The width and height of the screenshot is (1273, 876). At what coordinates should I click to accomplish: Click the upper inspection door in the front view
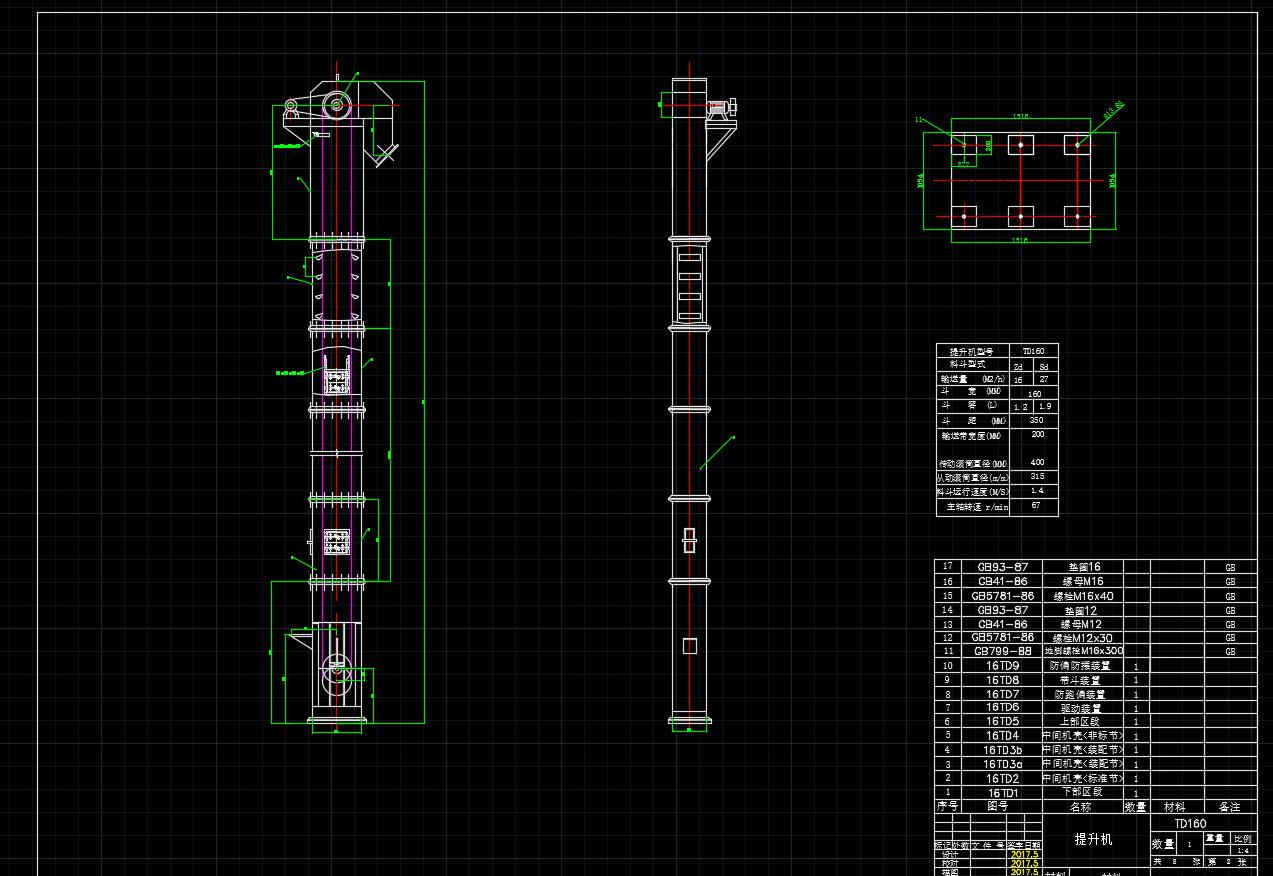tap(336, 381)
